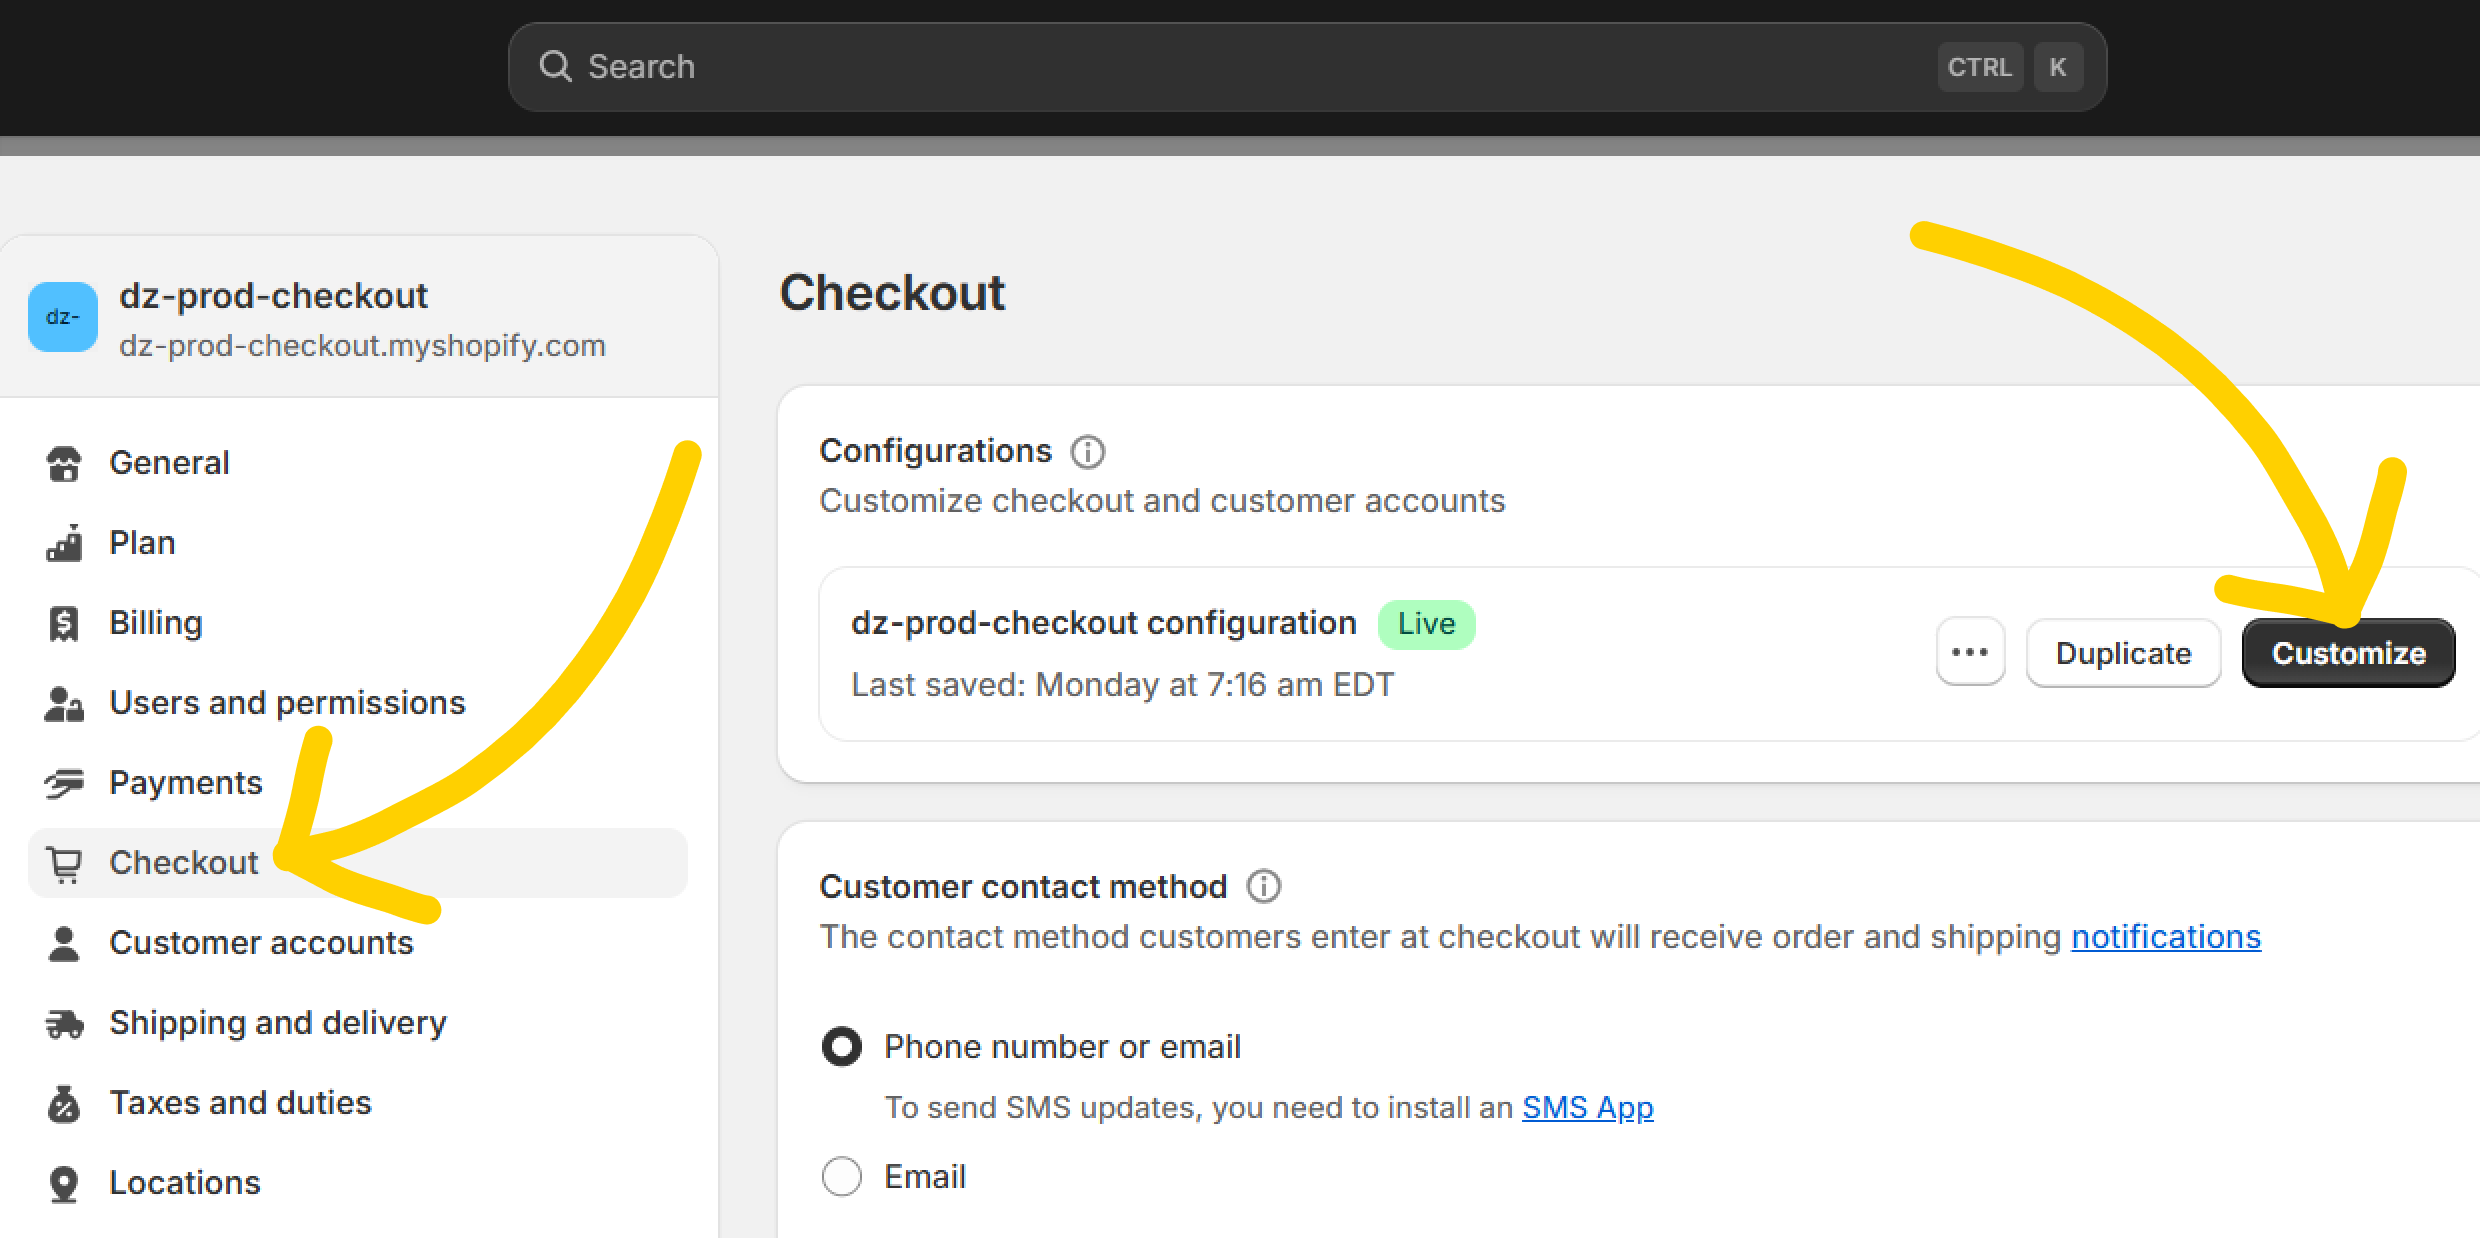Open Payments settings
The image size is (2480, 1238).
tap(358, 783)
